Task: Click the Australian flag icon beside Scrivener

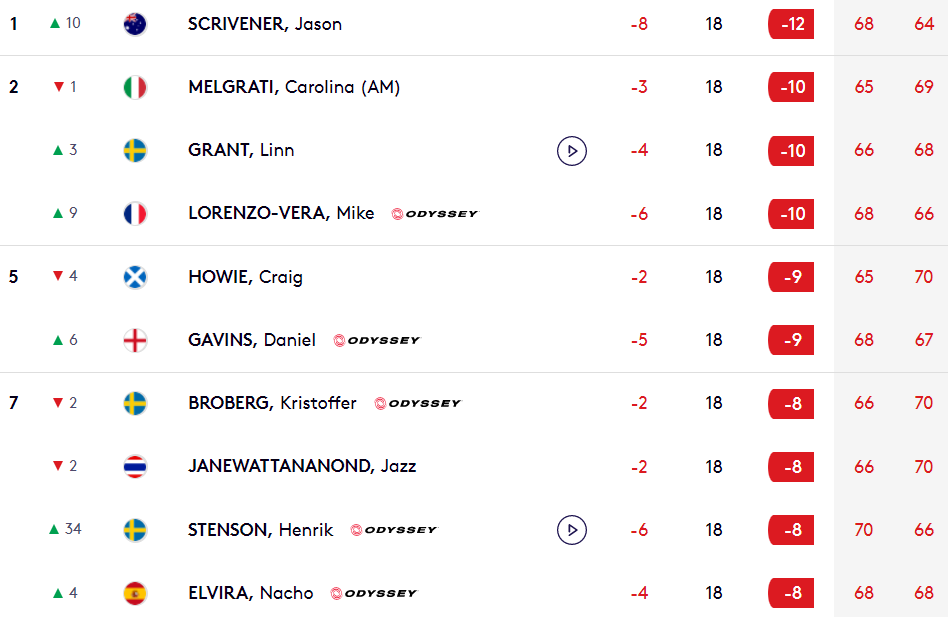Action: click(135, 24)
